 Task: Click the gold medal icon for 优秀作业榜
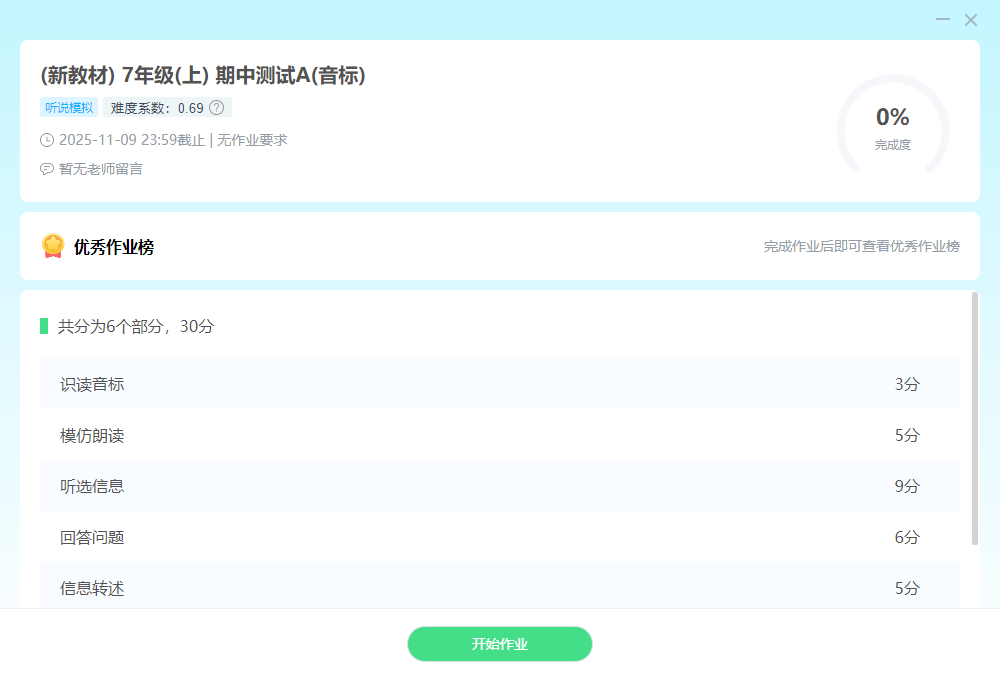click(x=53, y=246)
